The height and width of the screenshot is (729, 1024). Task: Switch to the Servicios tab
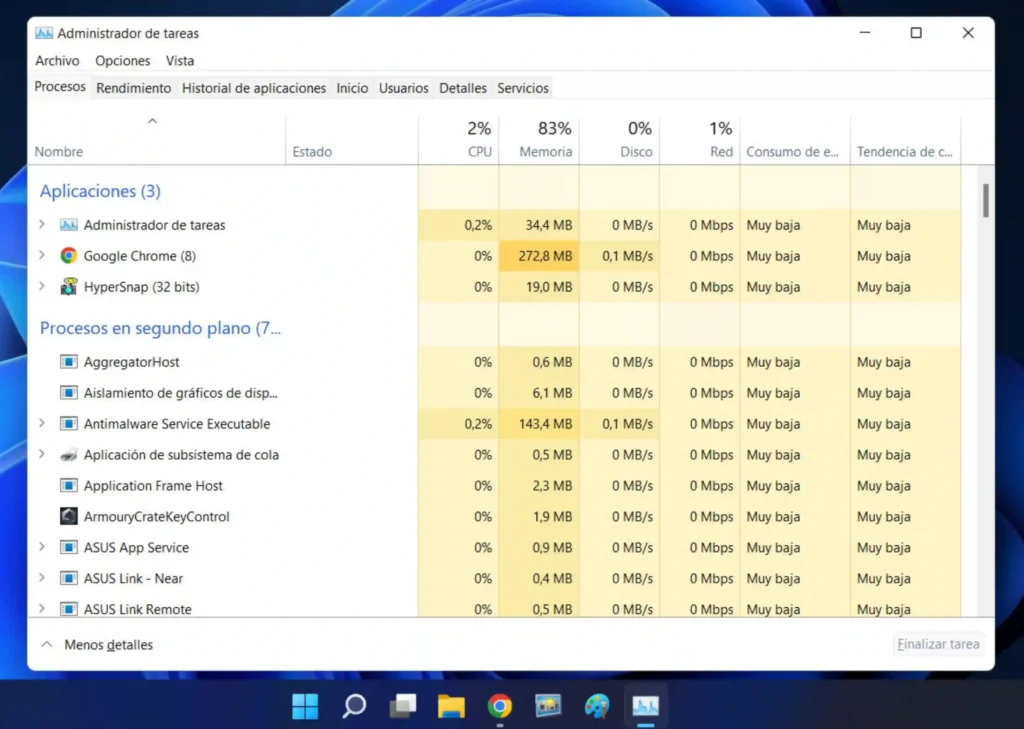pos(523,88)
